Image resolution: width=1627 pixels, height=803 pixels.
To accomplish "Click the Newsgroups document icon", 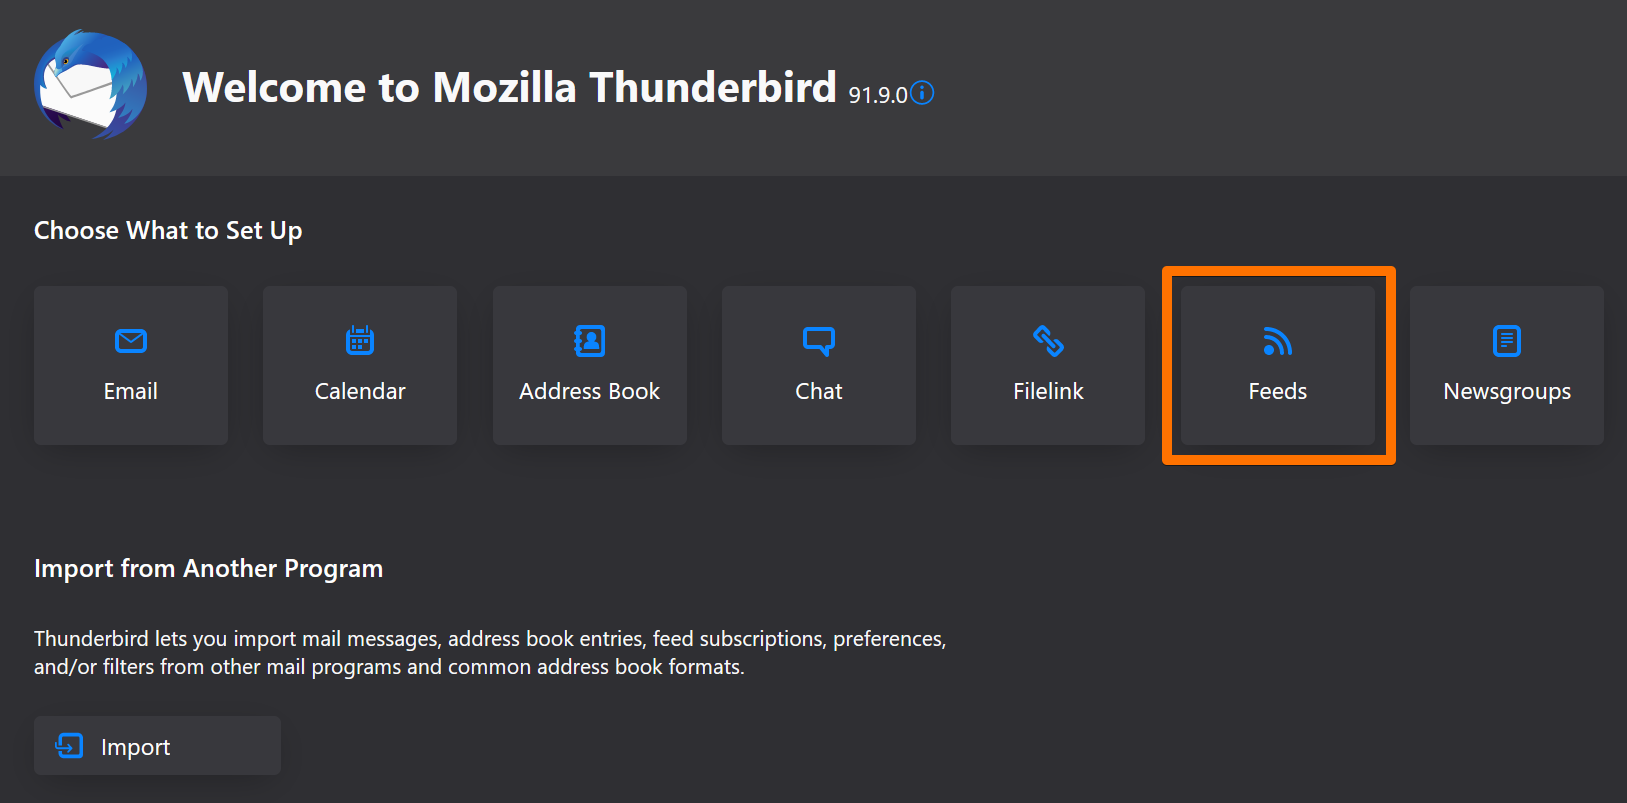I will click(1506, 341).
